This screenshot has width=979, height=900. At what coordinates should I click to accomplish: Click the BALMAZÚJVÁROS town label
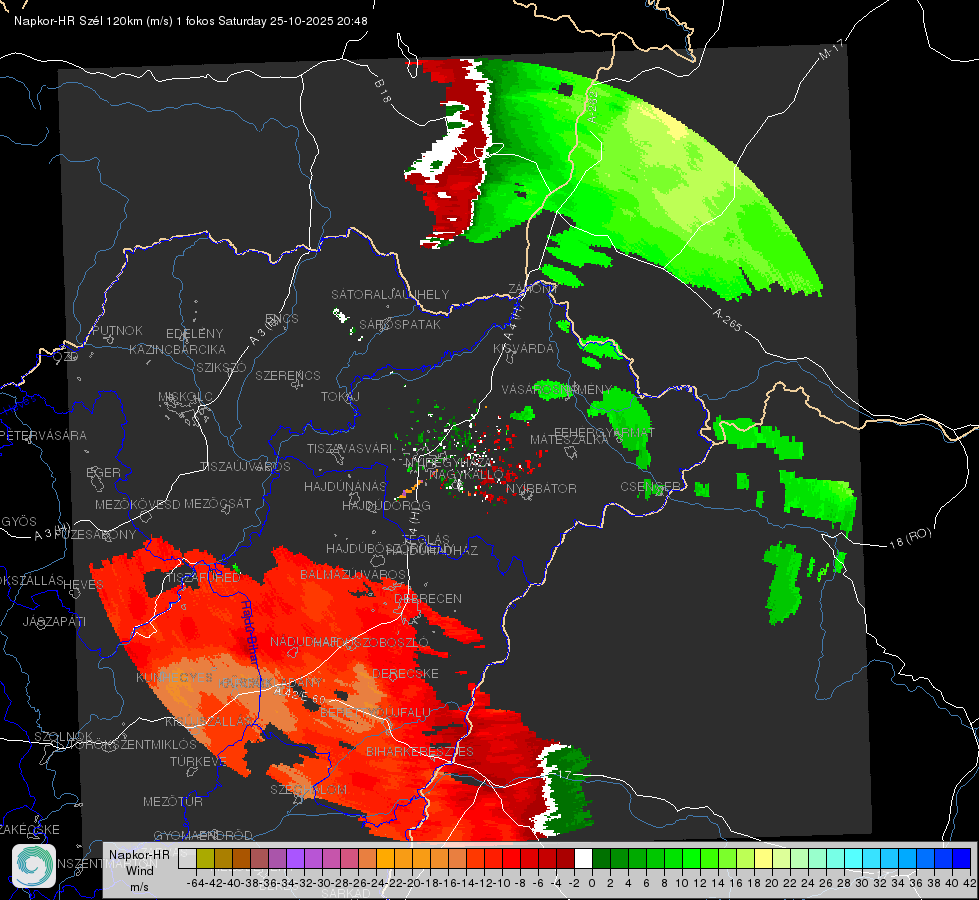coord(353,575)
